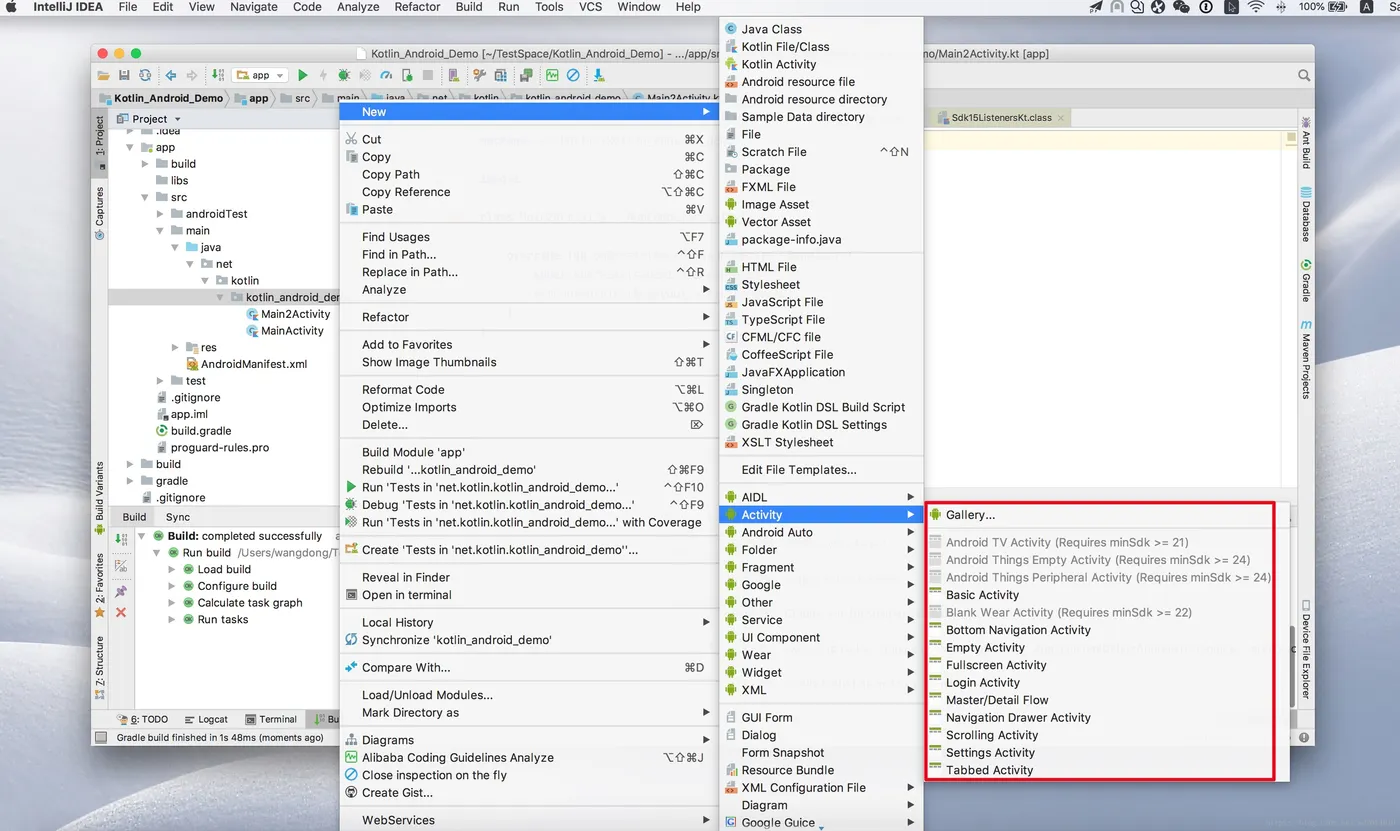
Task: Expand the build folder under app
Action: 146,164
